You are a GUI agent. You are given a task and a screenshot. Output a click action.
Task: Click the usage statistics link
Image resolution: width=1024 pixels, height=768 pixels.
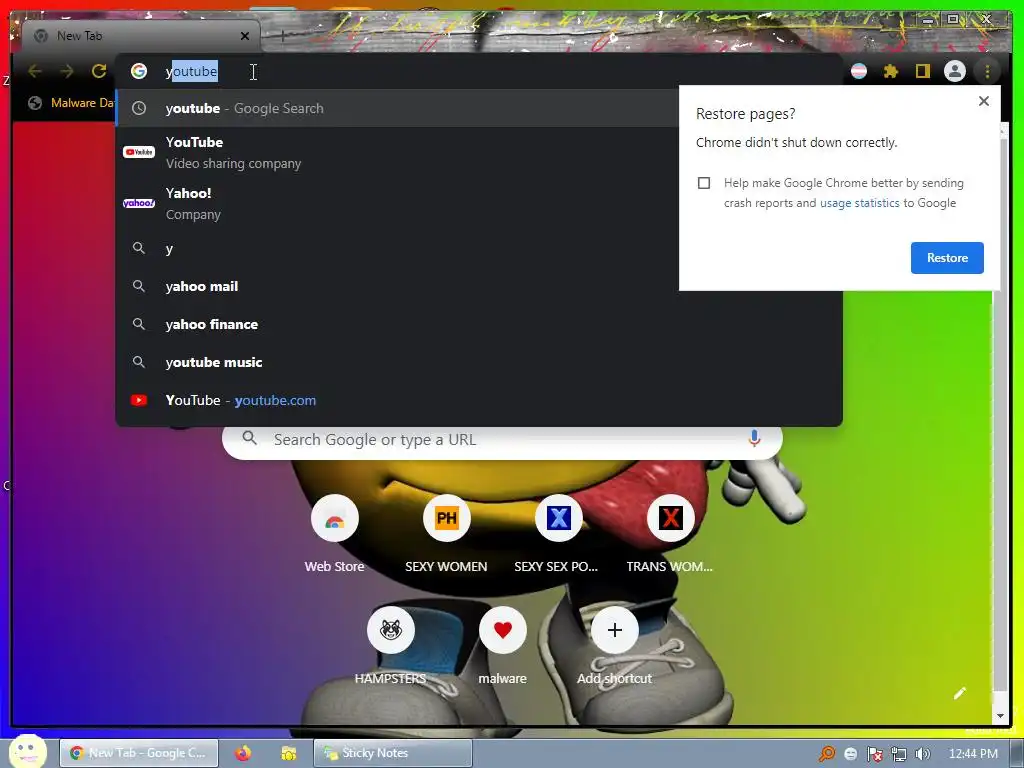[x=859, y=203]
